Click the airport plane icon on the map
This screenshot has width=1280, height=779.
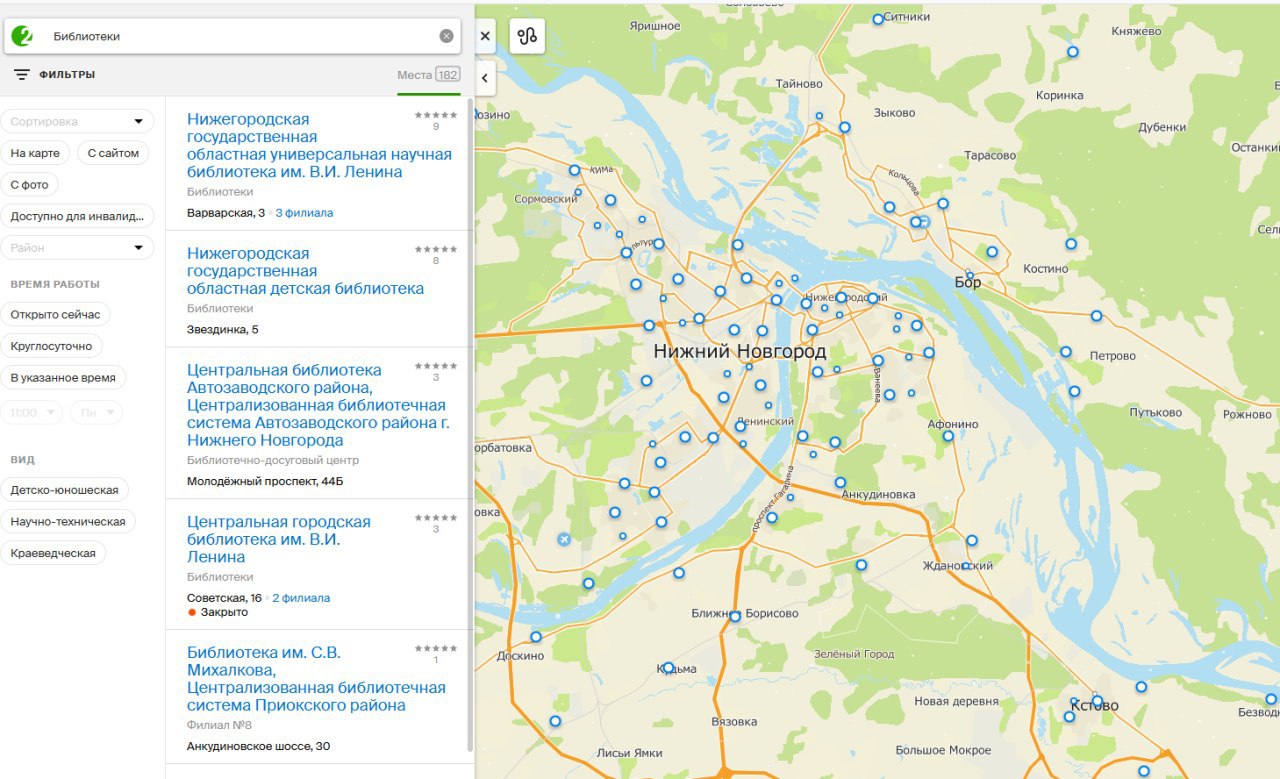565,540
